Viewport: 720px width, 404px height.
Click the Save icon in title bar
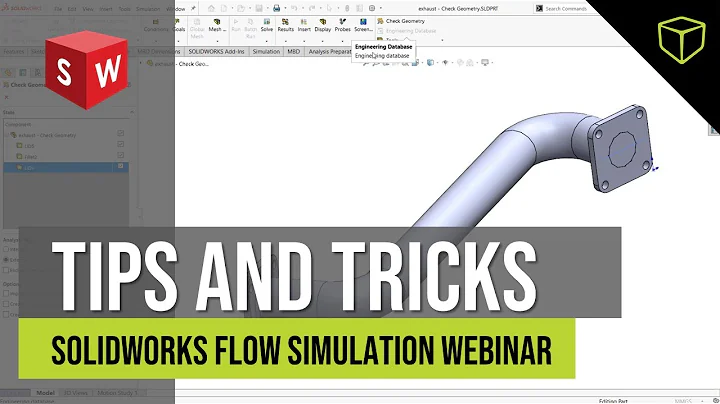pos(259,8)
